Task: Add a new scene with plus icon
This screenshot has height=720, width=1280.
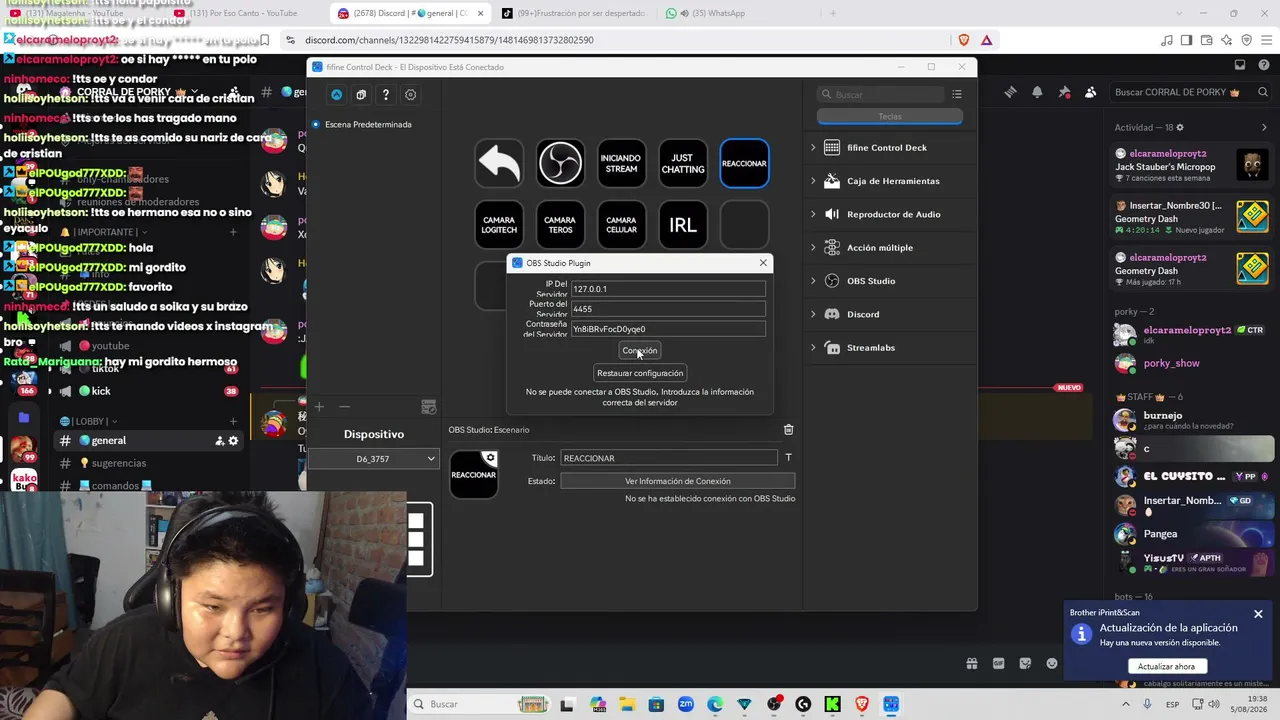Action: pos(319,407)
